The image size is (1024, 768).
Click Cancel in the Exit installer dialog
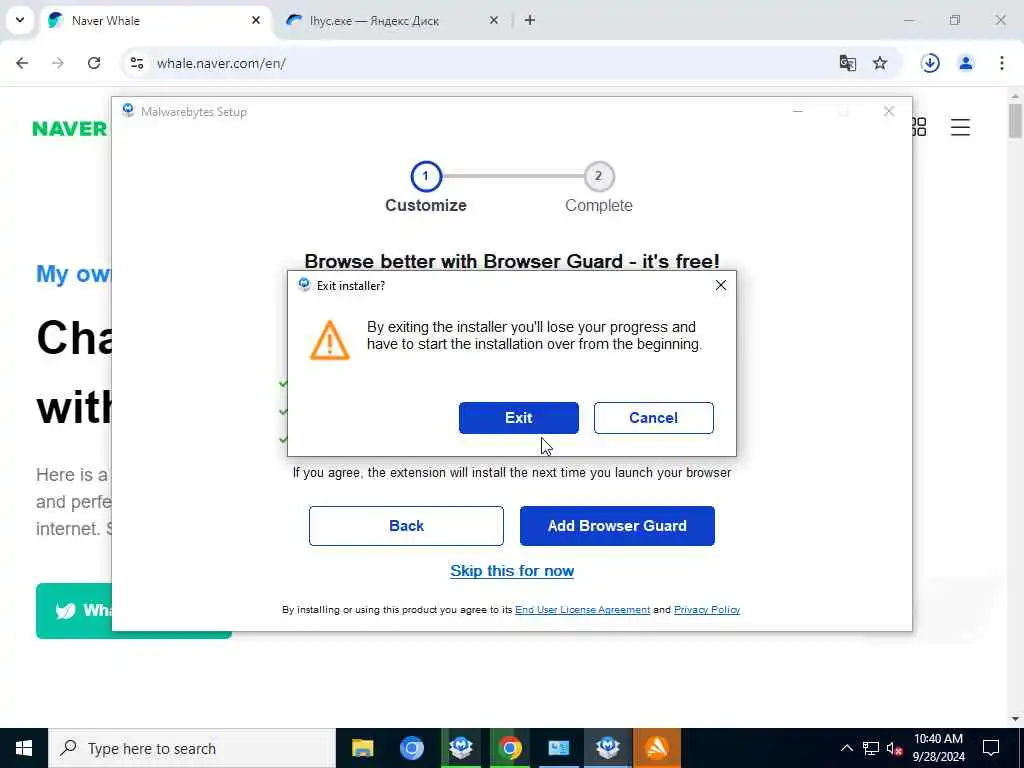(653, 418)
